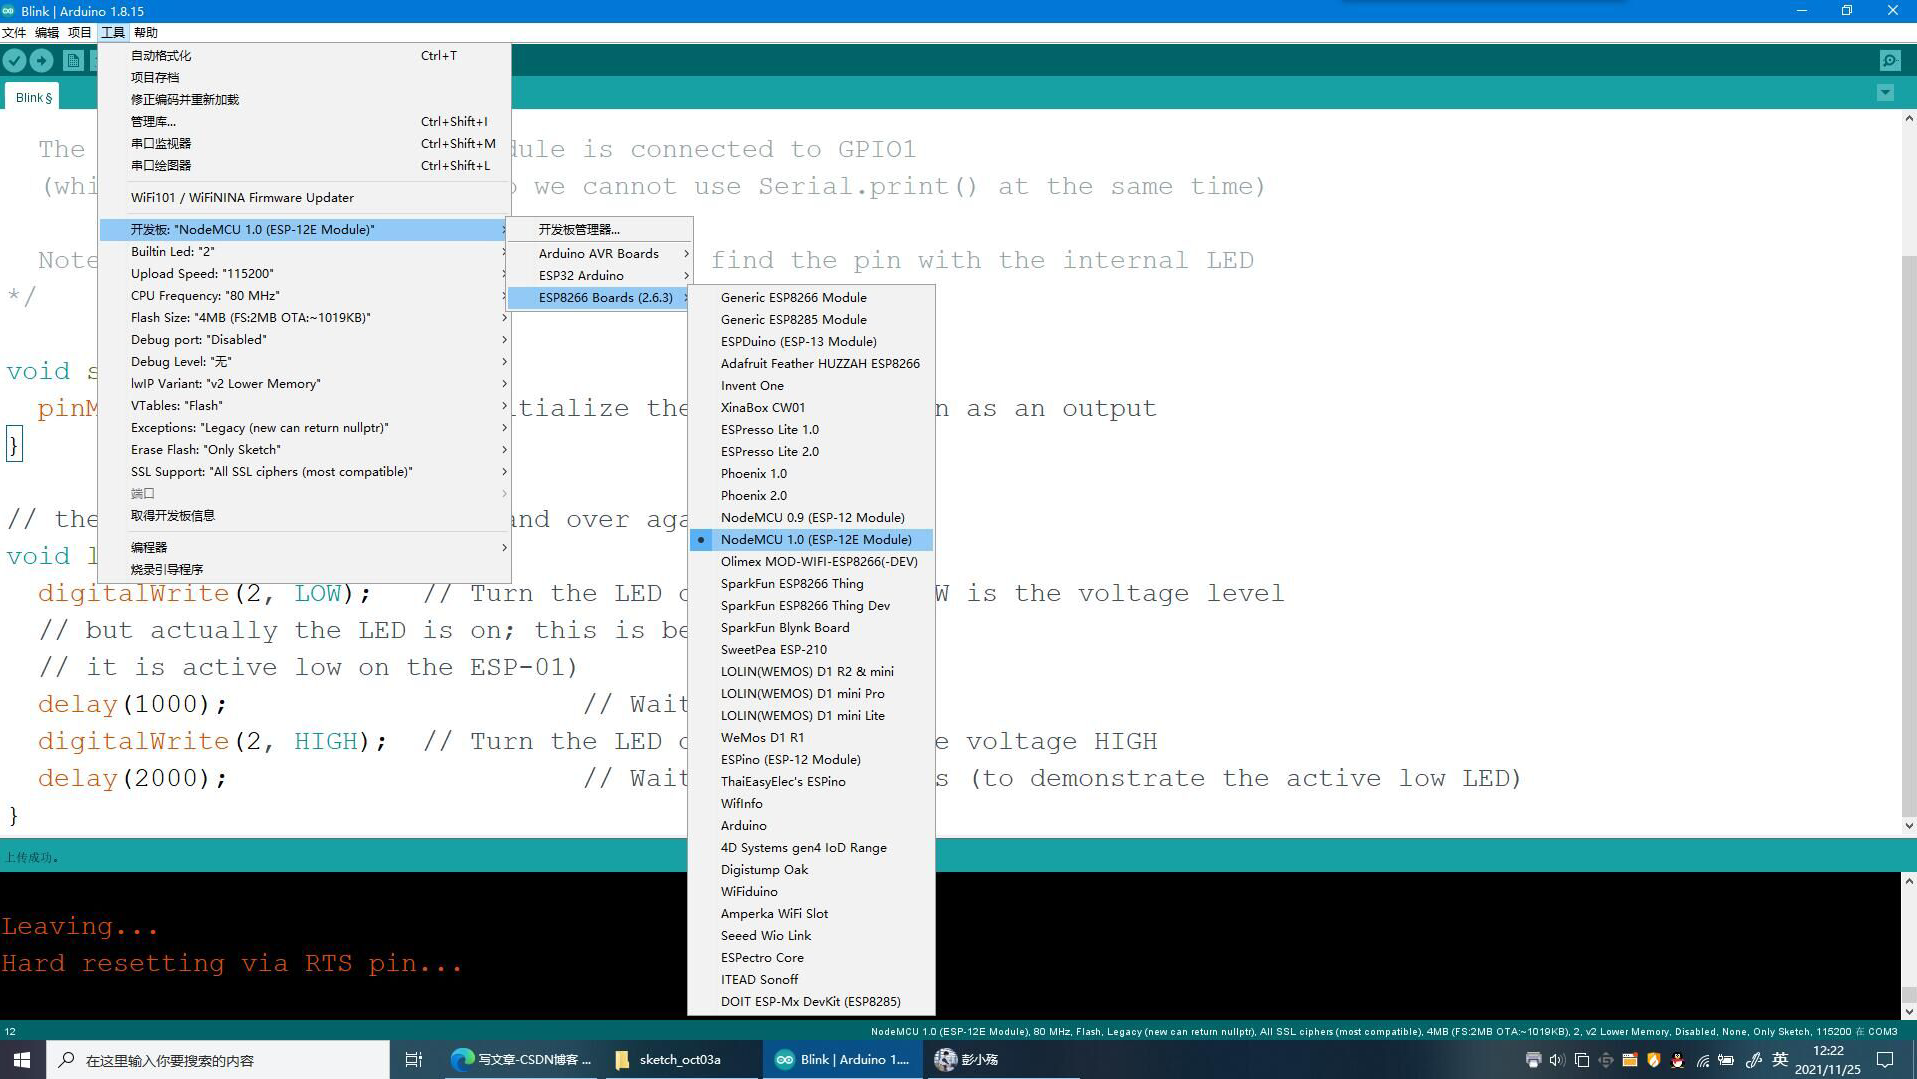
Task: Select 修正编码并重新加载 entry
Action: pos(305,100)
